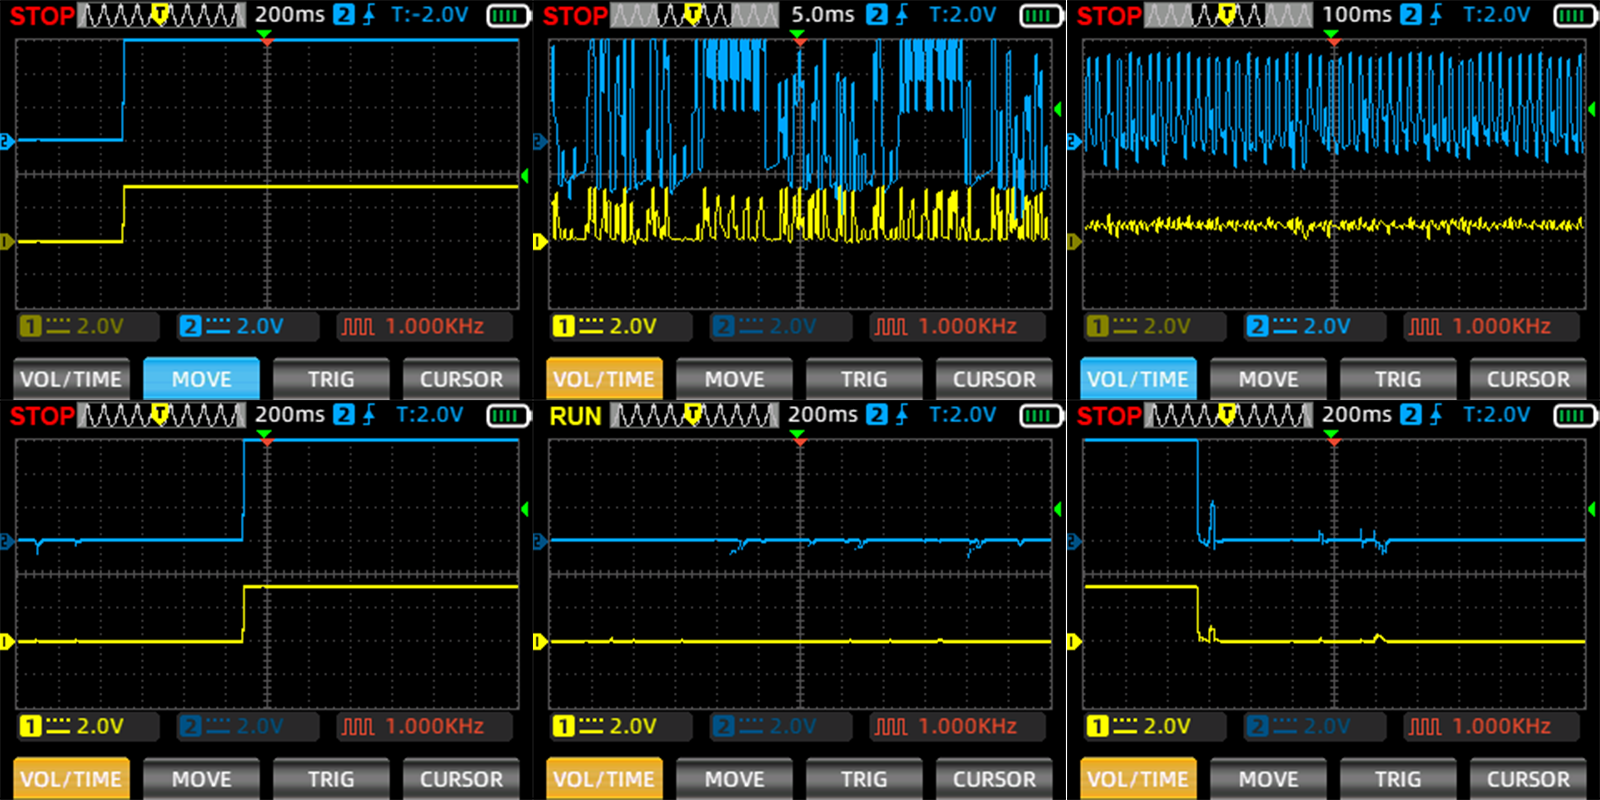Click rising-edge trigger icon in 5.0ms screen
1600x800 pixels.
coord(902,15)
